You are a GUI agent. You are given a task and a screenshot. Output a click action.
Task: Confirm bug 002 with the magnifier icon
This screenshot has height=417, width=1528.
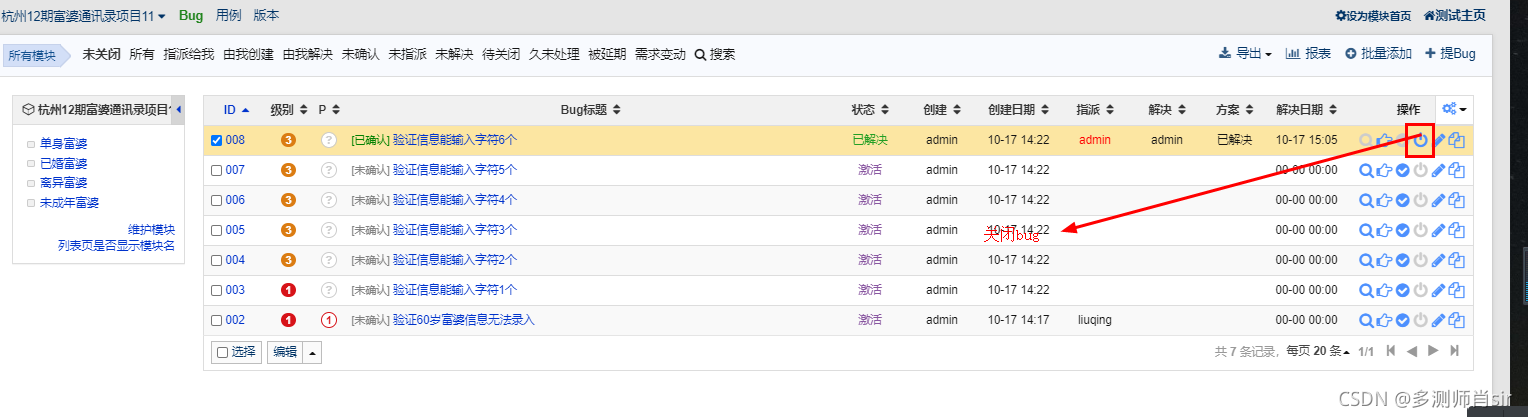click(1366, 320)
